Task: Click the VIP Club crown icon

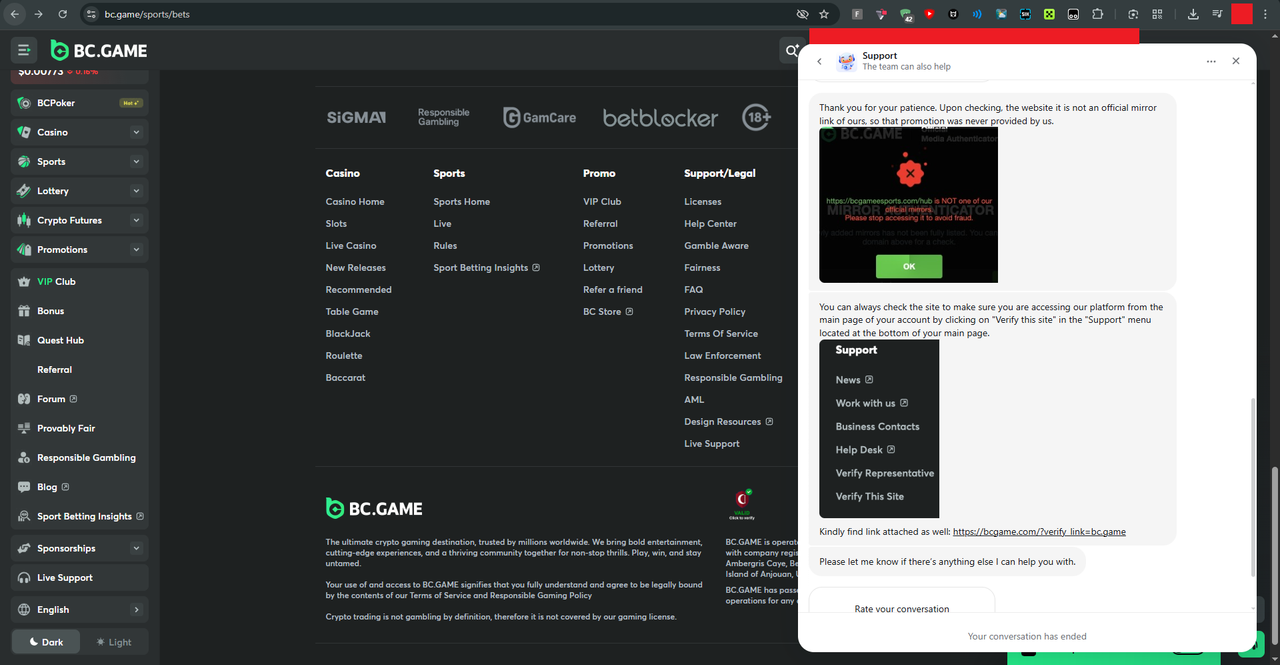Action: (x=24, y=282)
